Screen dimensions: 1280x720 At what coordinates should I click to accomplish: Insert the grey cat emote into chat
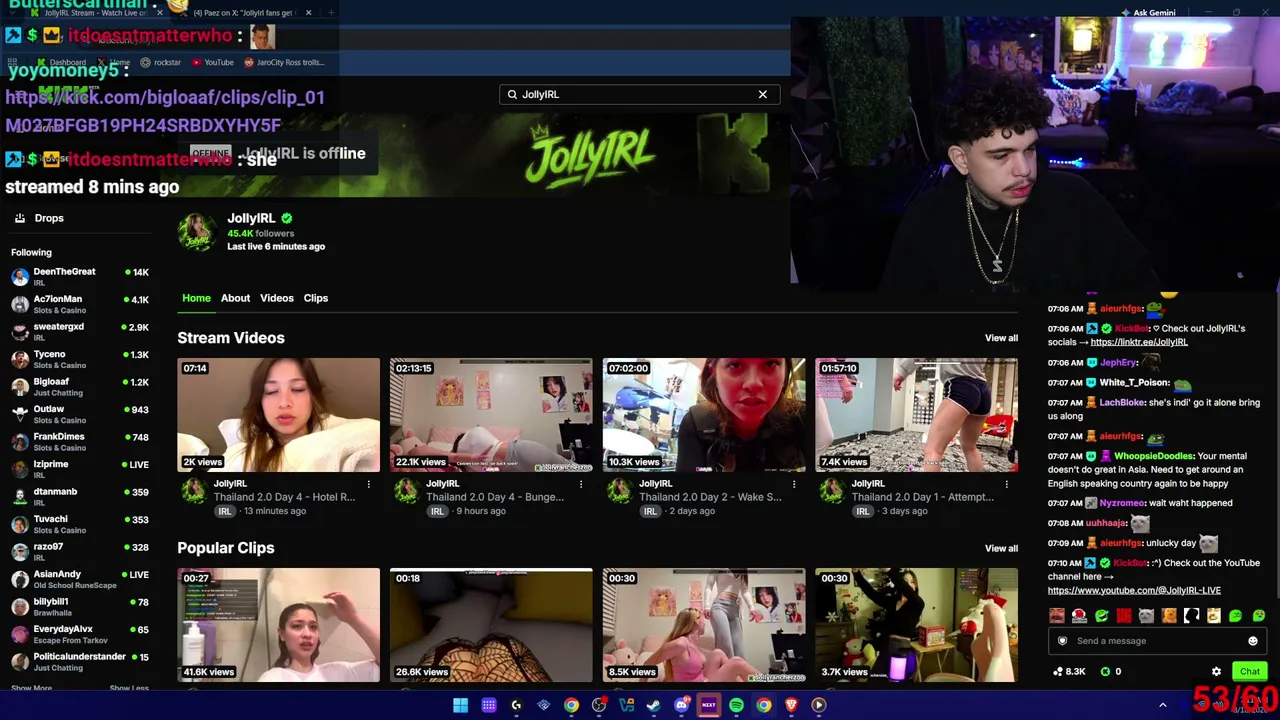tap(1146, 616)
